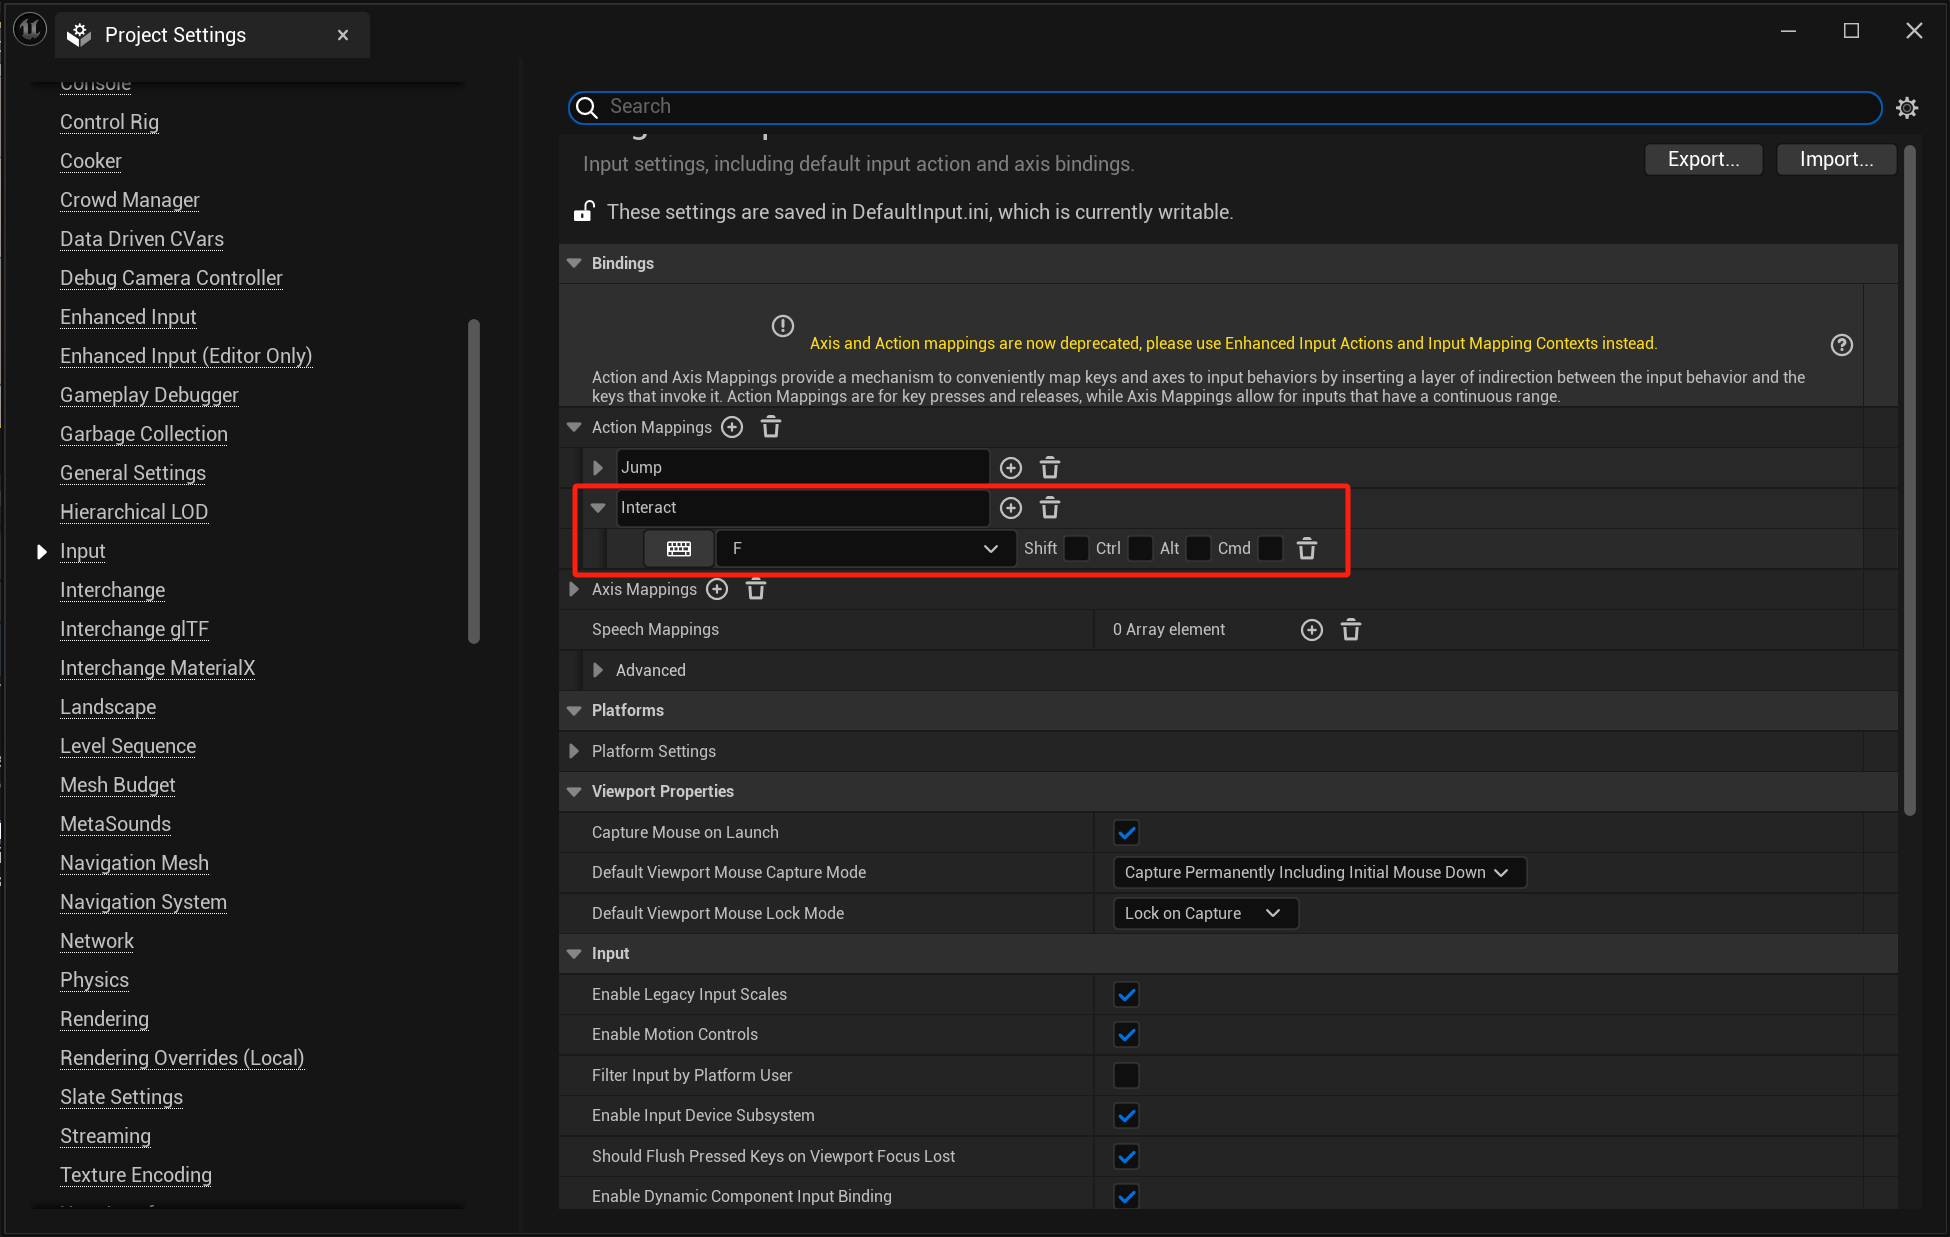Expand the Axis Mappings list
Screen dimensions: 1950x1237
click(574, 589)
